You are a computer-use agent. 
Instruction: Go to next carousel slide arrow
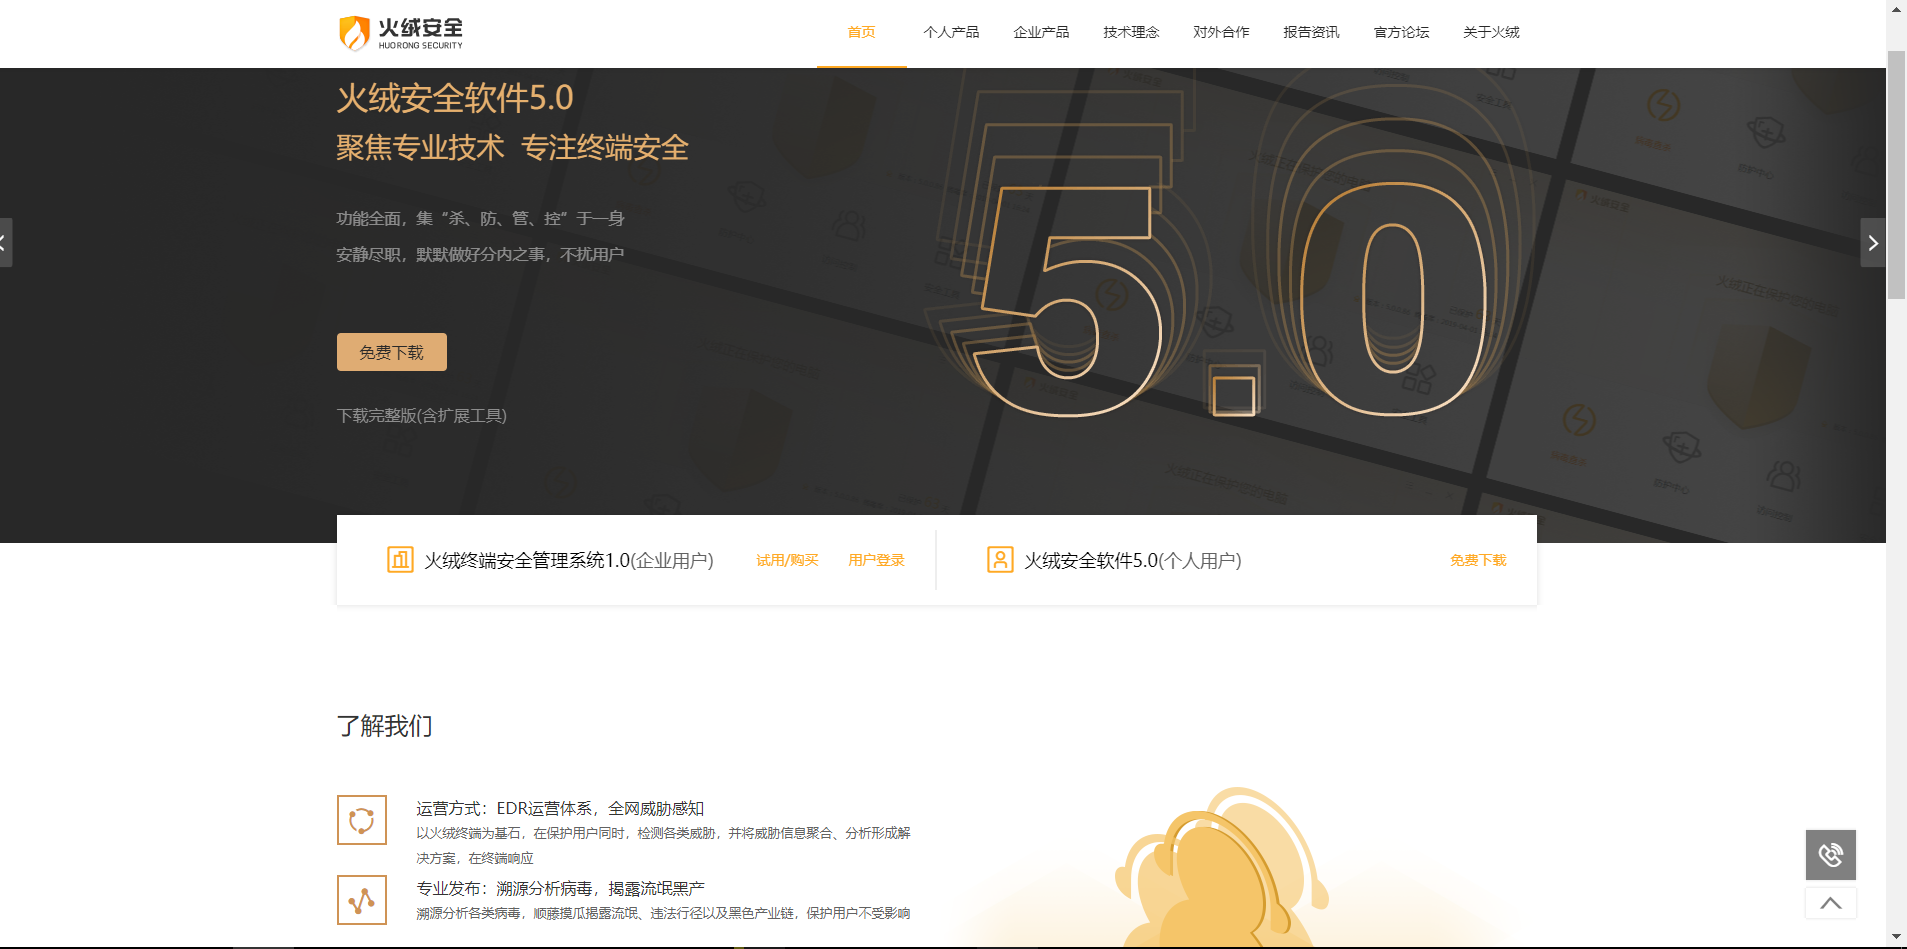pos(1873,243)
